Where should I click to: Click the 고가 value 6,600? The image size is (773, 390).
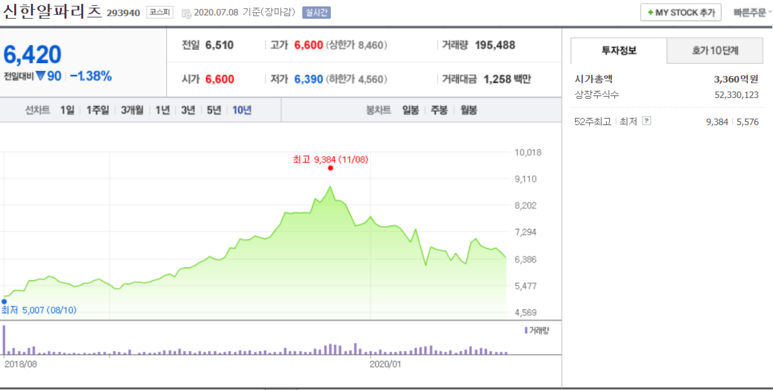309,45
